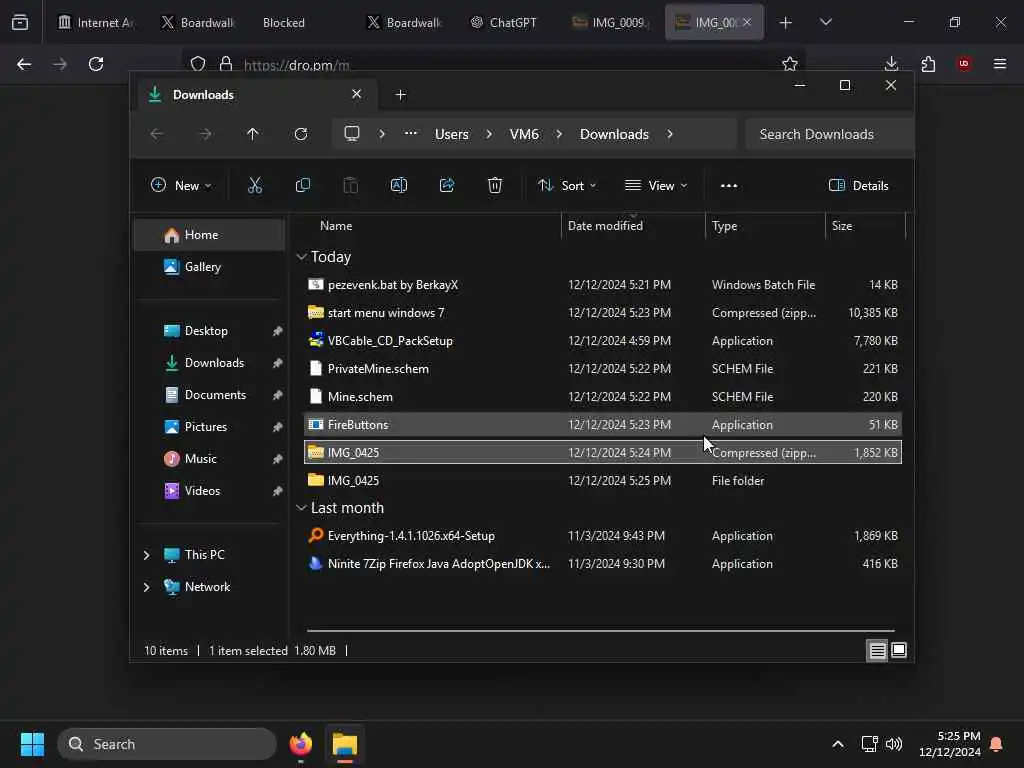This screenshot has width=1024, height=768.
Task: Switch to large thumbnails view icon in status bar
Action: point(899,650)
